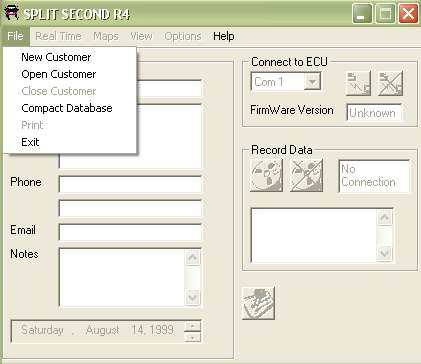This screenshot has width=421, height=364.
Task: Open the Real Time menu
Action: (58, 36)
